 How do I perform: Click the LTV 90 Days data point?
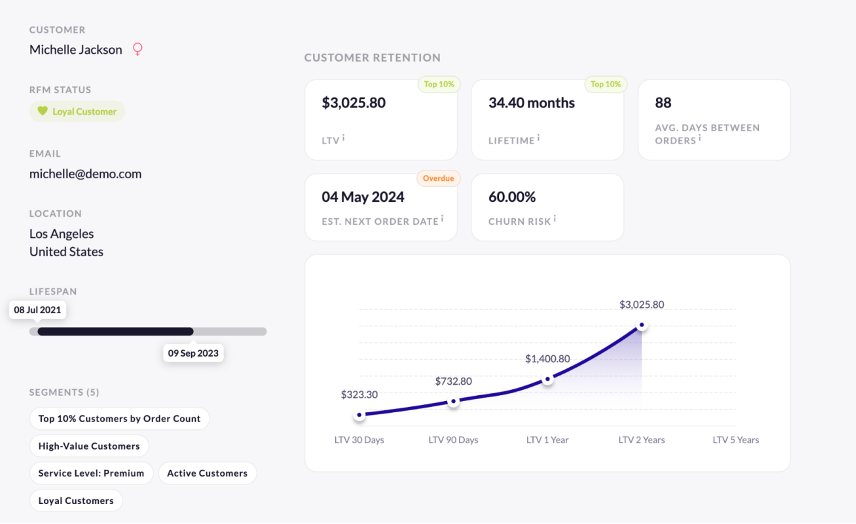[x=453, y=401]
